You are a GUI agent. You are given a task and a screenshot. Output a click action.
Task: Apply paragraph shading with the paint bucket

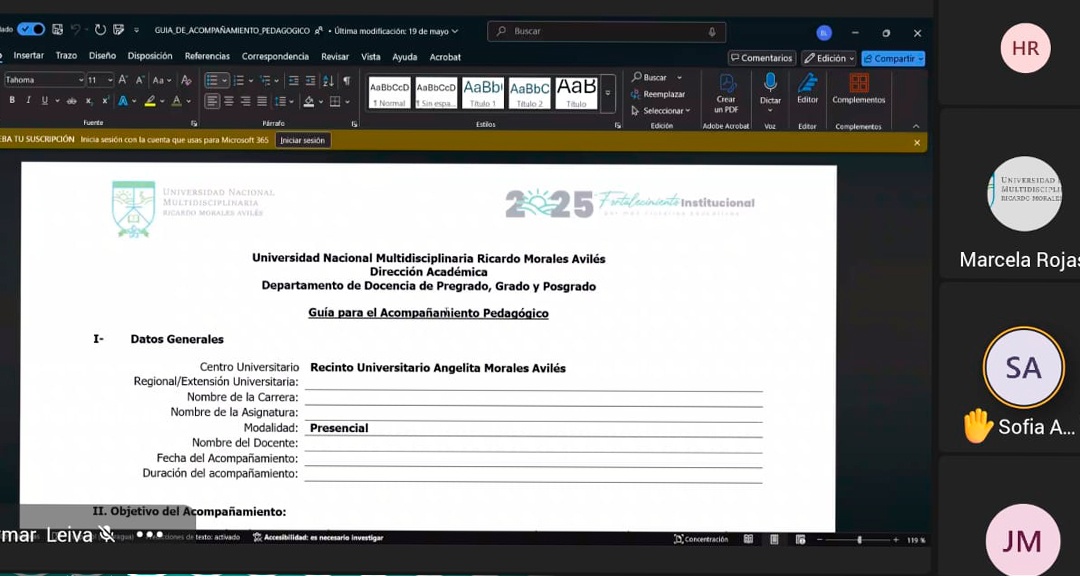(309, 101)
